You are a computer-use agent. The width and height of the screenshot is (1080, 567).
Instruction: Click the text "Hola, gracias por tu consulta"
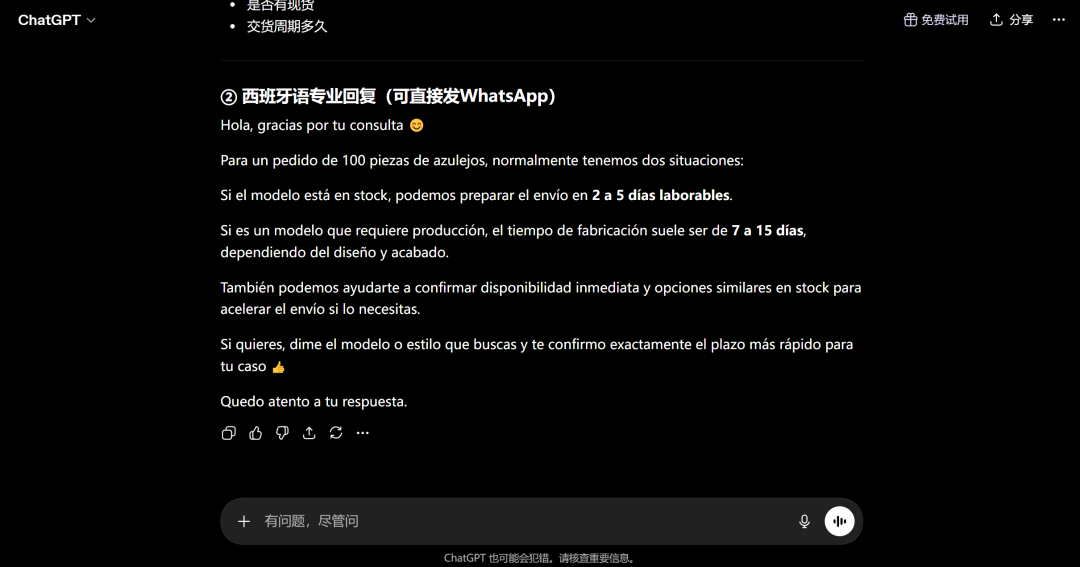click(312, 125)
